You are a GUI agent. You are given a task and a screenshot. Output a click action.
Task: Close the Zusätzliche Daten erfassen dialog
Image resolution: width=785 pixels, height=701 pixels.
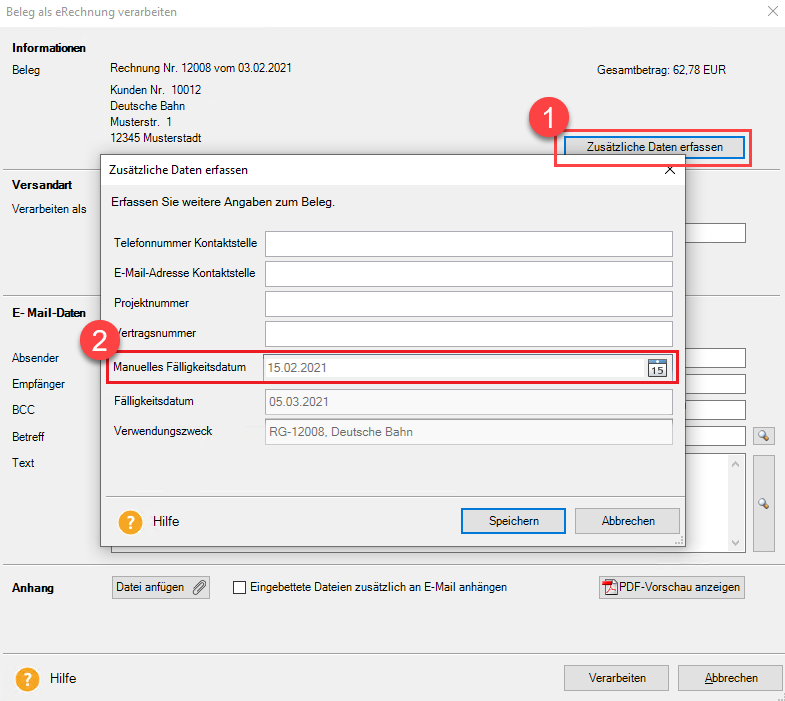click(669, 170)
